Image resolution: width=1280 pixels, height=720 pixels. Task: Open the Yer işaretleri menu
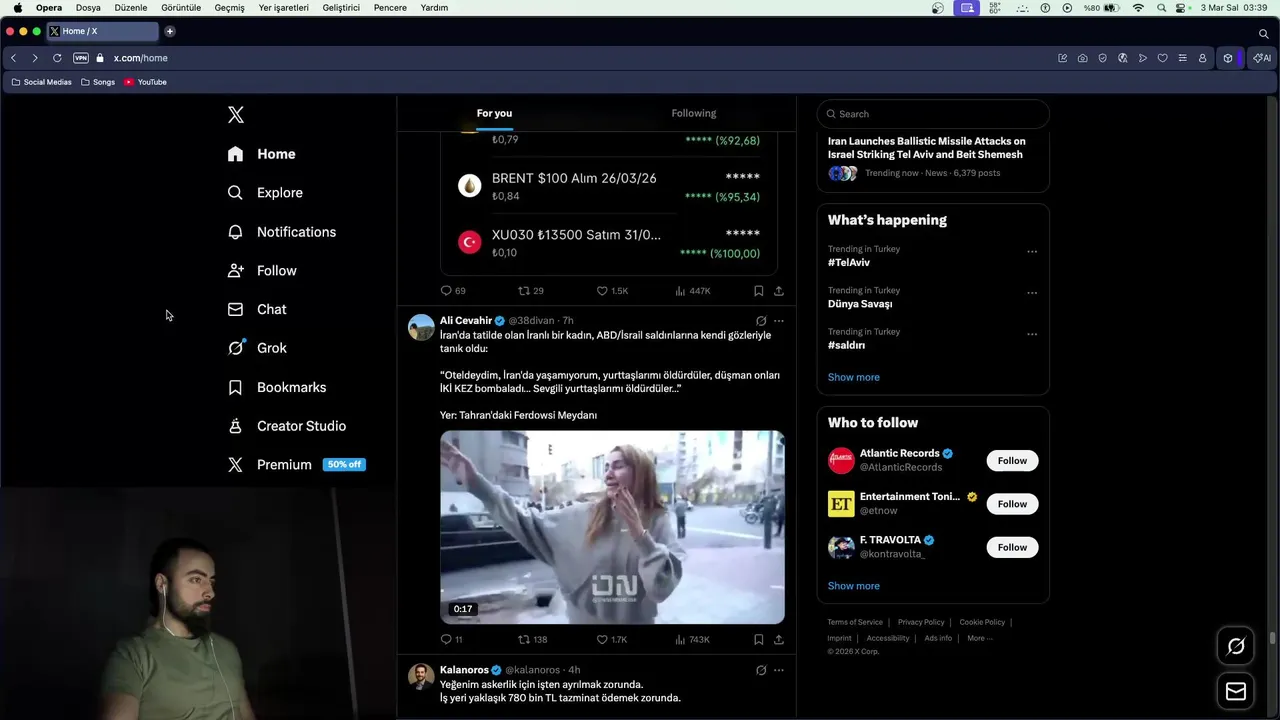(283, 7)
